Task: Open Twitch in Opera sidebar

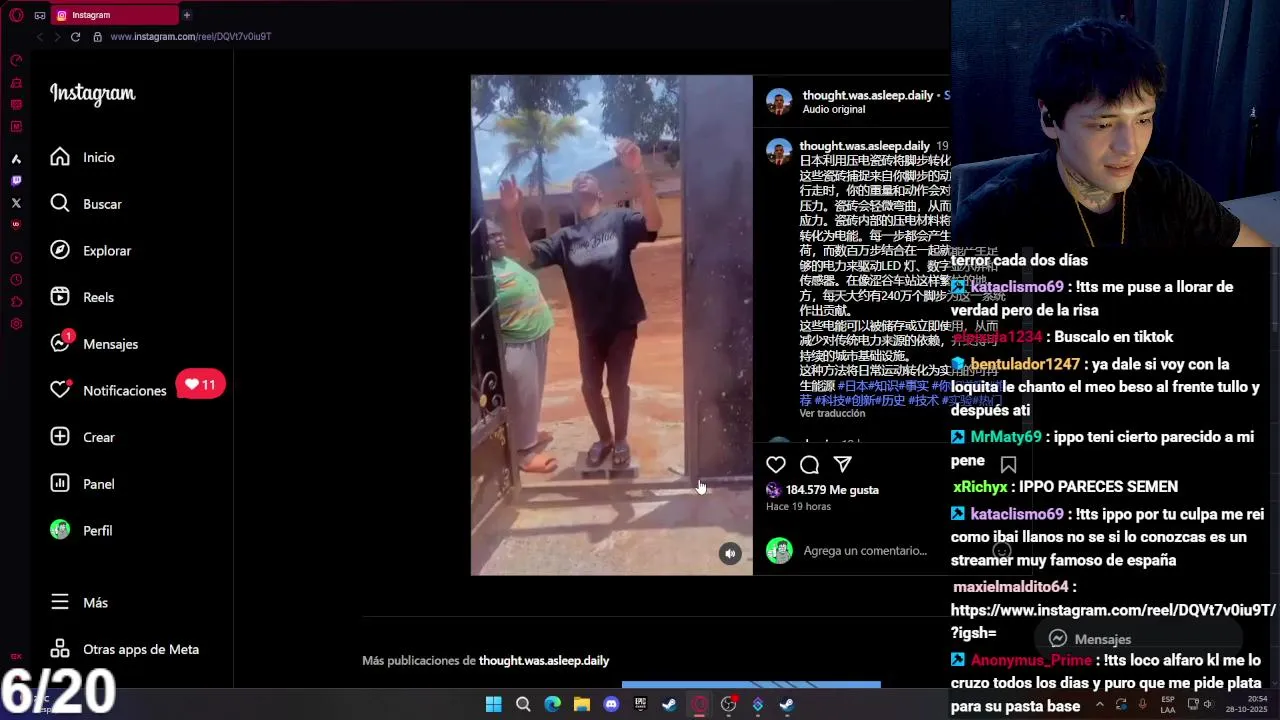Action: coord(16,181)
